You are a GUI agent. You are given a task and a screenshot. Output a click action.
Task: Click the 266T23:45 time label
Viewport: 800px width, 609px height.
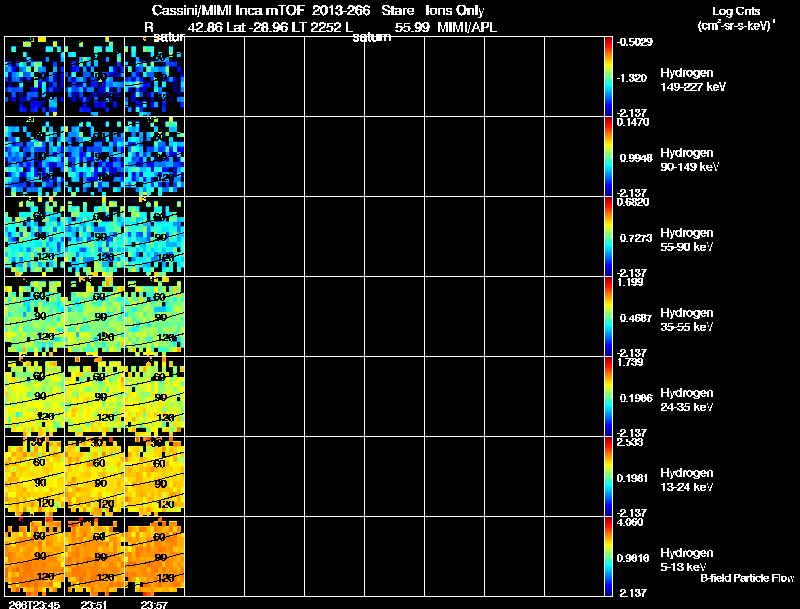click(31, 603)
